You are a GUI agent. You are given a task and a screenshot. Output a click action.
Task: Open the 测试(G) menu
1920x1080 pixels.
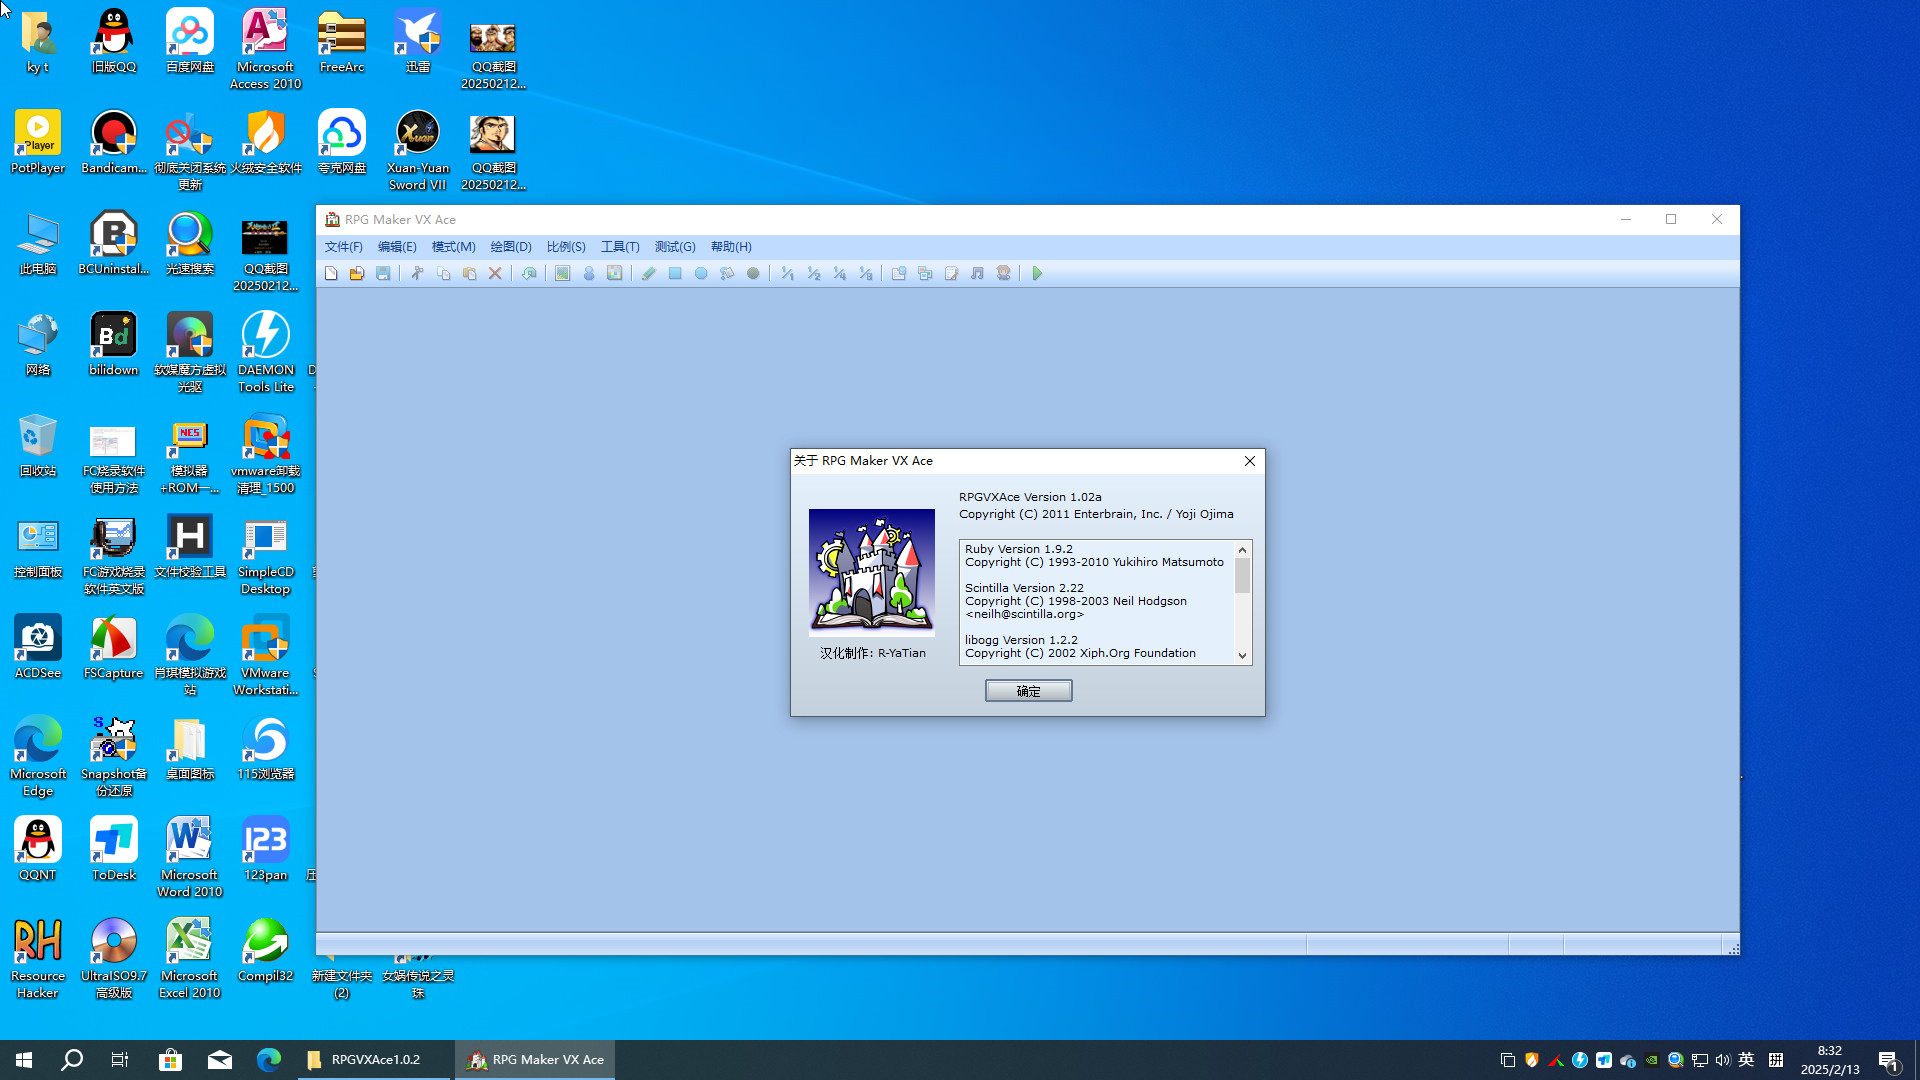[x=675, y=247]
